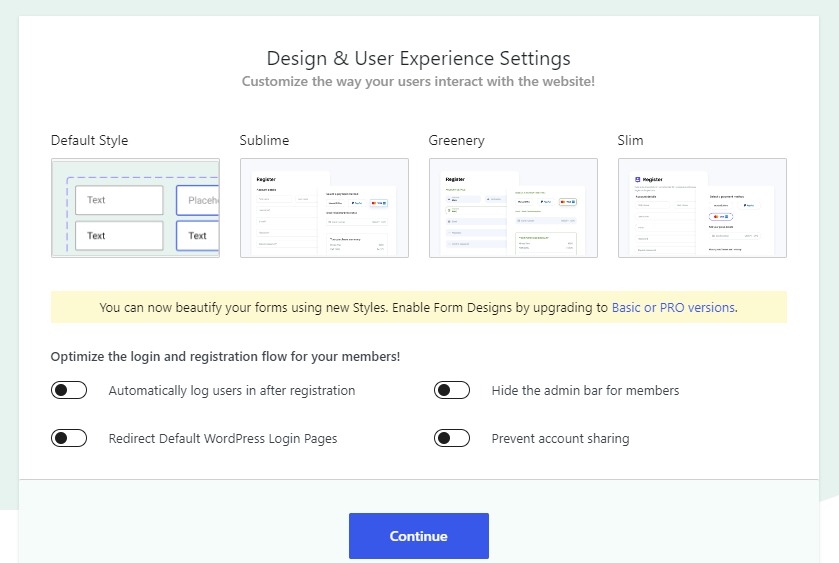
Task: Click the Greenery style label
Action: click(x=456, y=140)
